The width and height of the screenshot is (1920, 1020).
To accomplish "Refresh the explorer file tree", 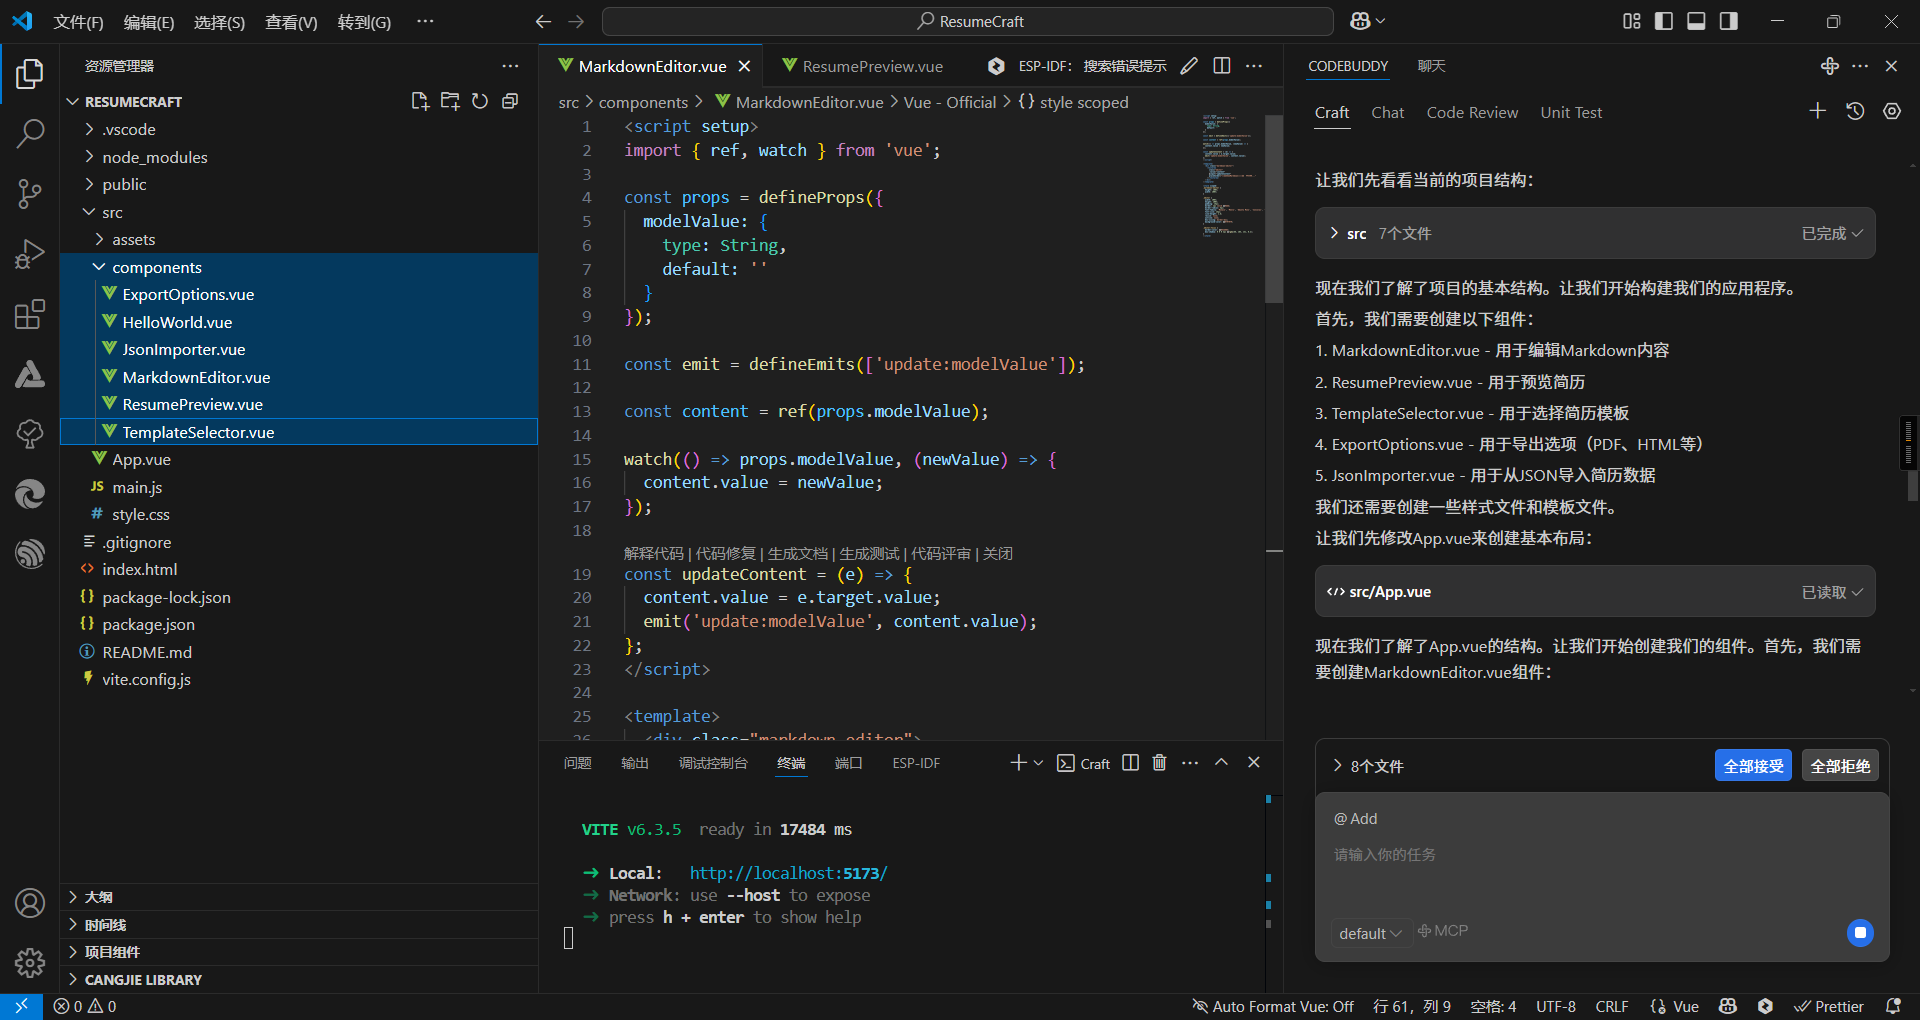I will [x=480, y=101].
